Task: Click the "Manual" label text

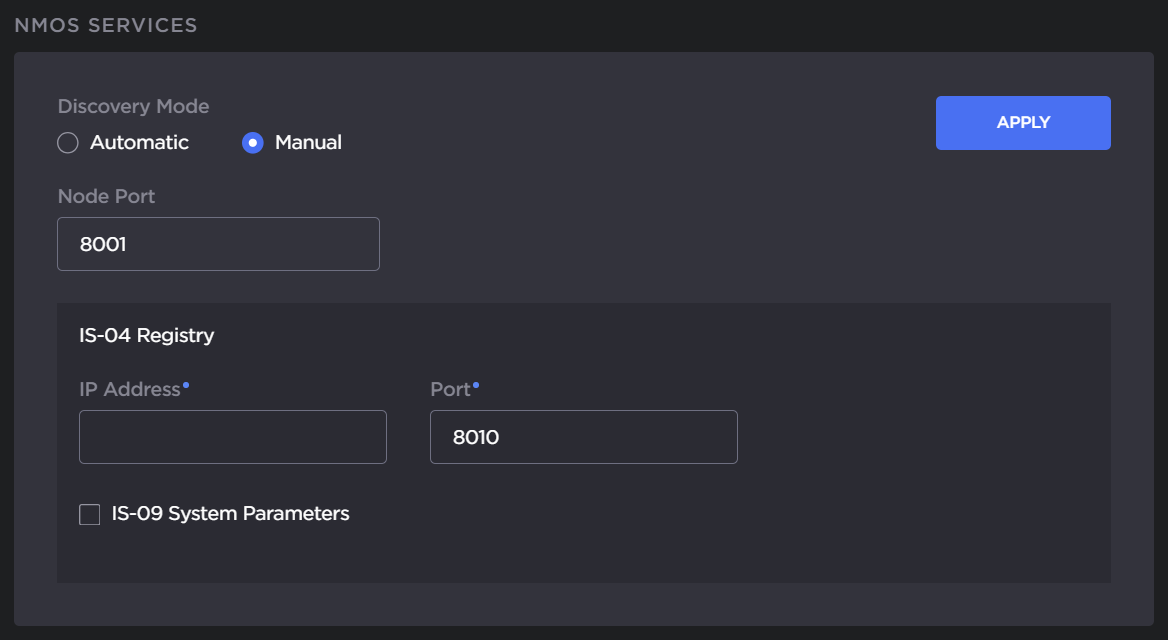Action: 308,143
